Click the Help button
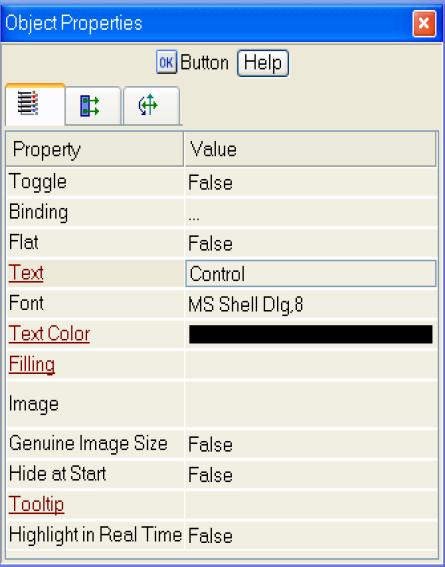445x567 pixels. tap(263, 63)
